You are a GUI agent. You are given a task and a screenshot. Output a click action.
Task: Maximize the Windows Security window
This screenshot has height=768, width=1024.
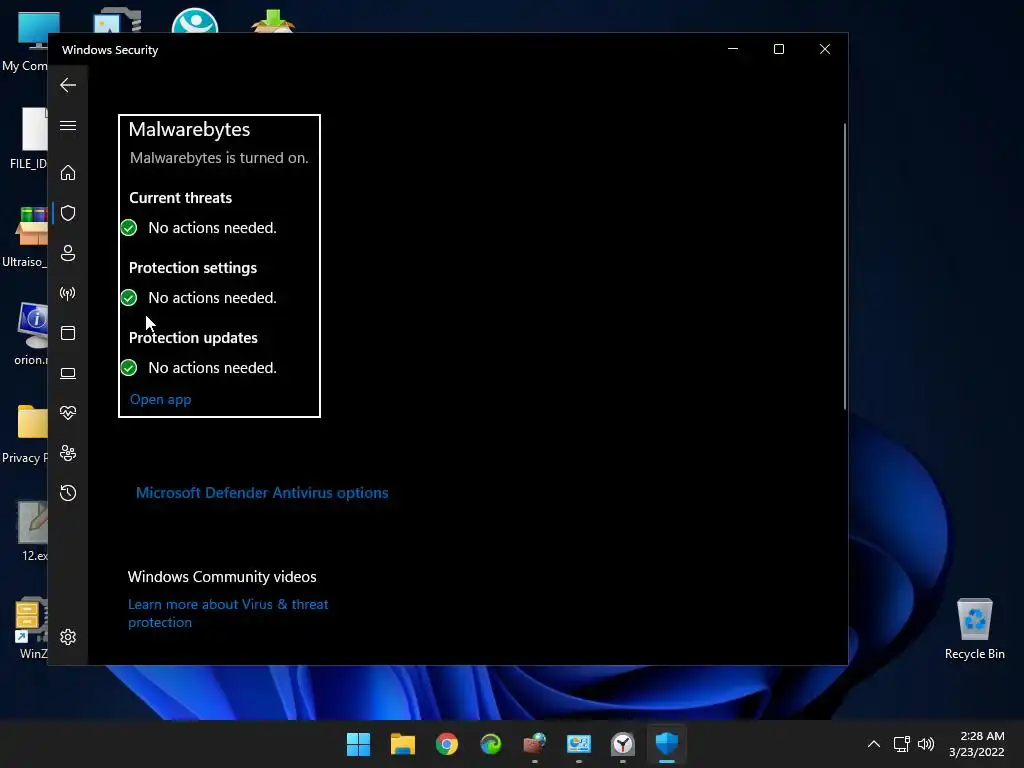778,49
